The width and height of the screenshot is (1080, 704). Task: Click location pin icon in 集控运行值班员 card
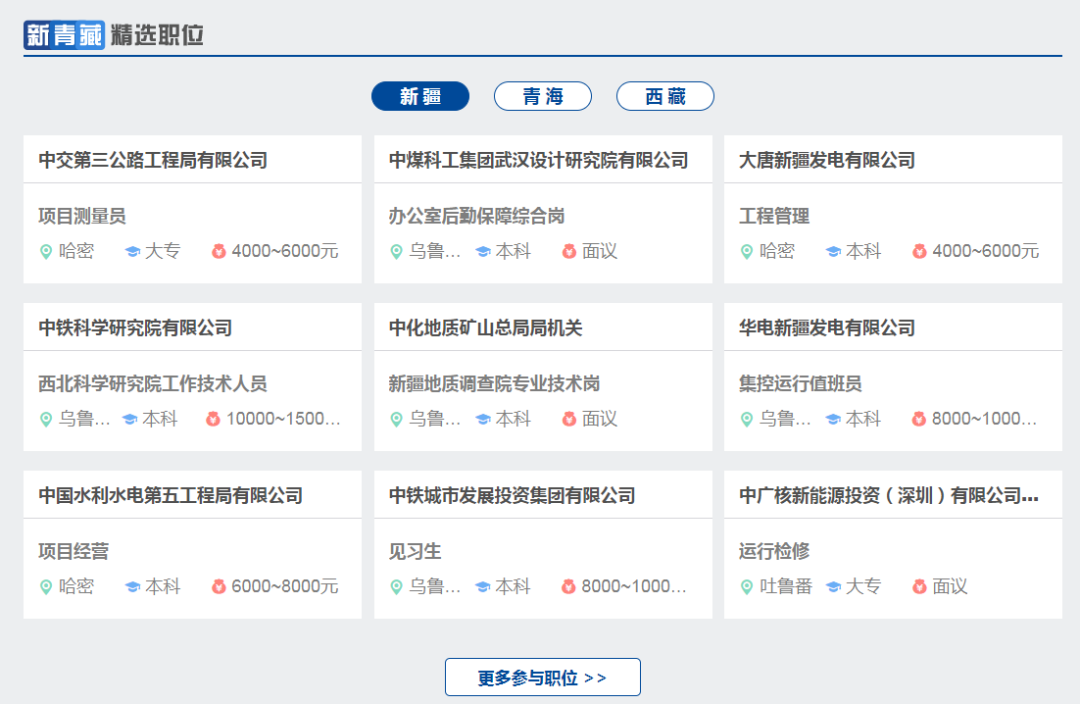[x=746, y=419]
